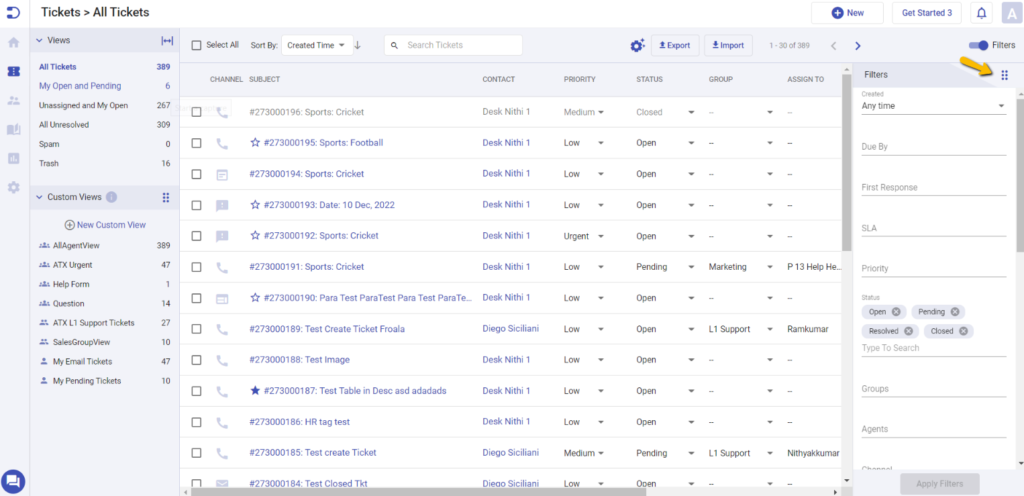Click the New button
The image size is (1024, 496).
click(847, 13)
